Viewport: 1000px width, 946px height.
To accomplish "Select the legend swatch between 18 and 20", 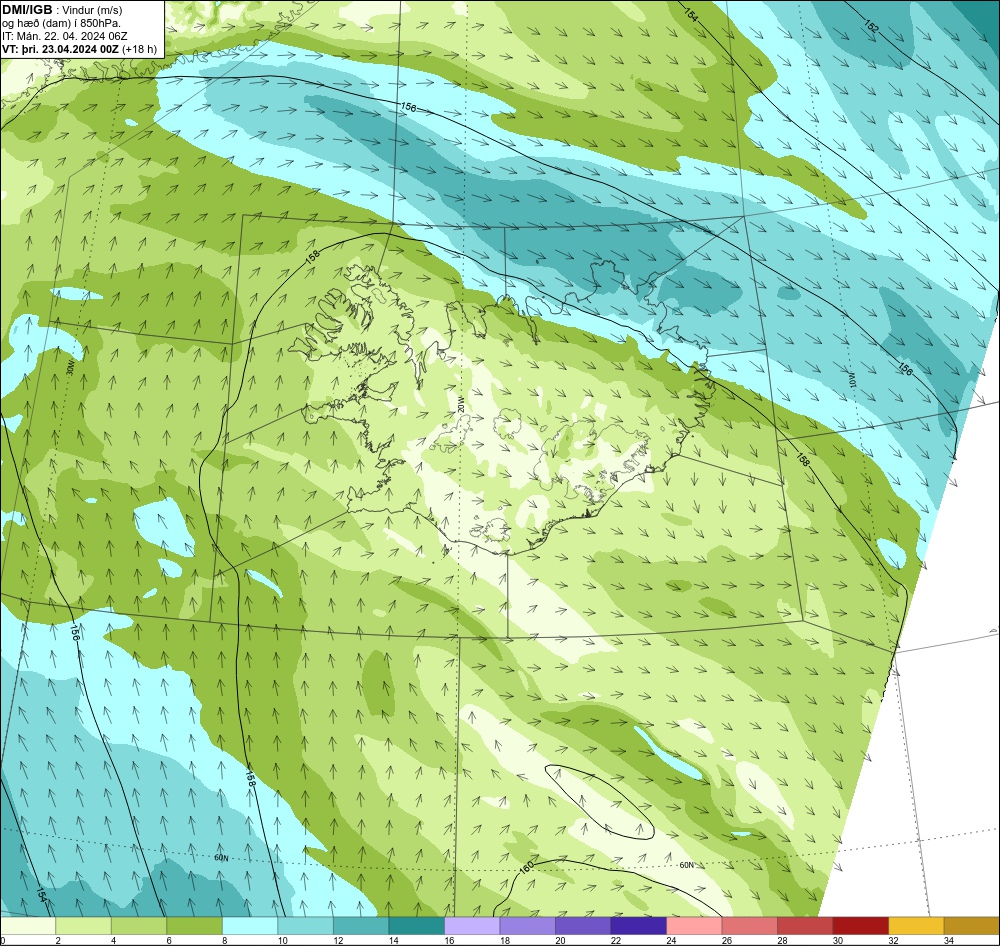I will [x=527, y=926].
